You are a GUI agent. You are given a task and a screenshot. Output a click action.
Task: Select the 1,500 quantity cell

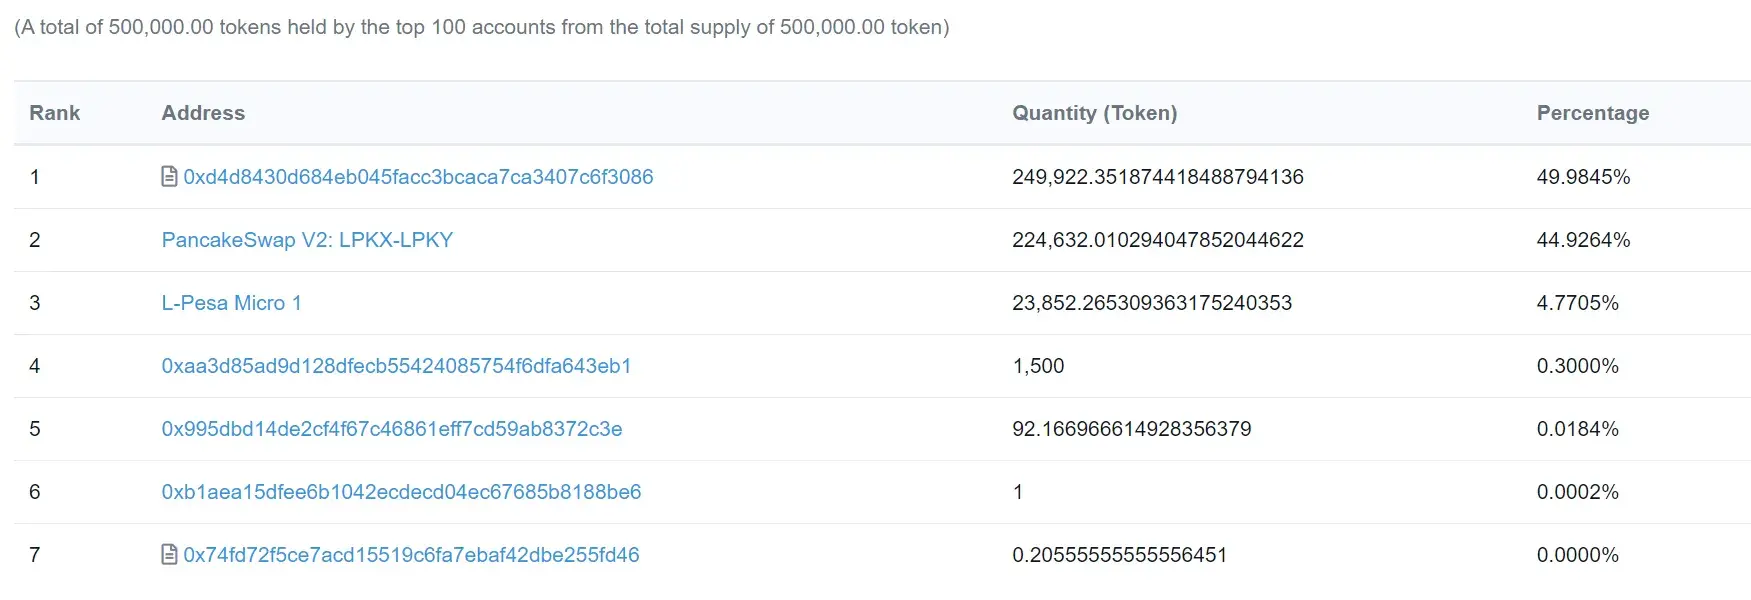[x=1038, y=366]
